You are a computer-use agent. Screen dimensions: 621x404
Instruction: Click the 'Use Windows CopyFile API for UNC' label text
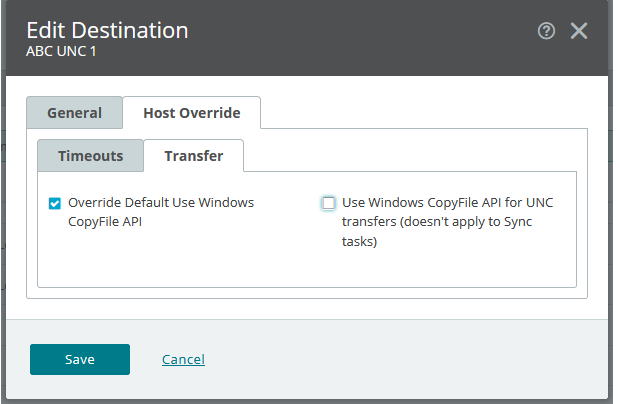point(447,202)
